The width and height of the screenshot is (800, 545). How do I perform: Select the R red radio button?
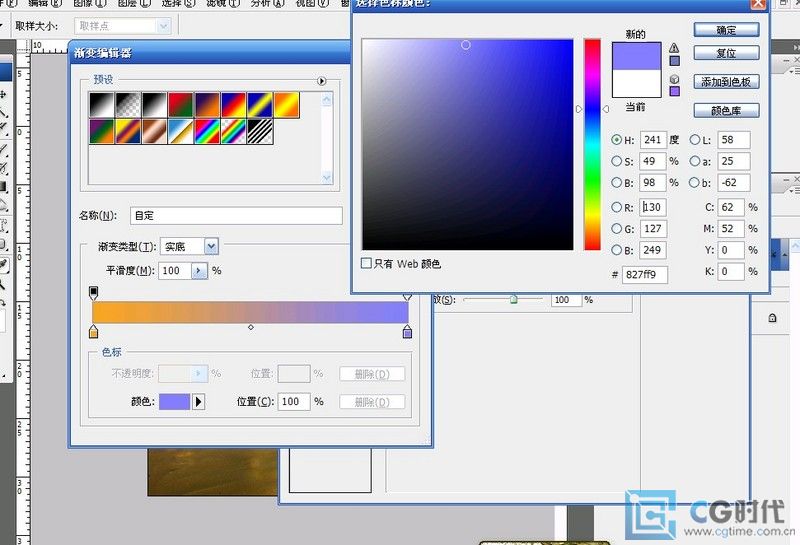616,207
